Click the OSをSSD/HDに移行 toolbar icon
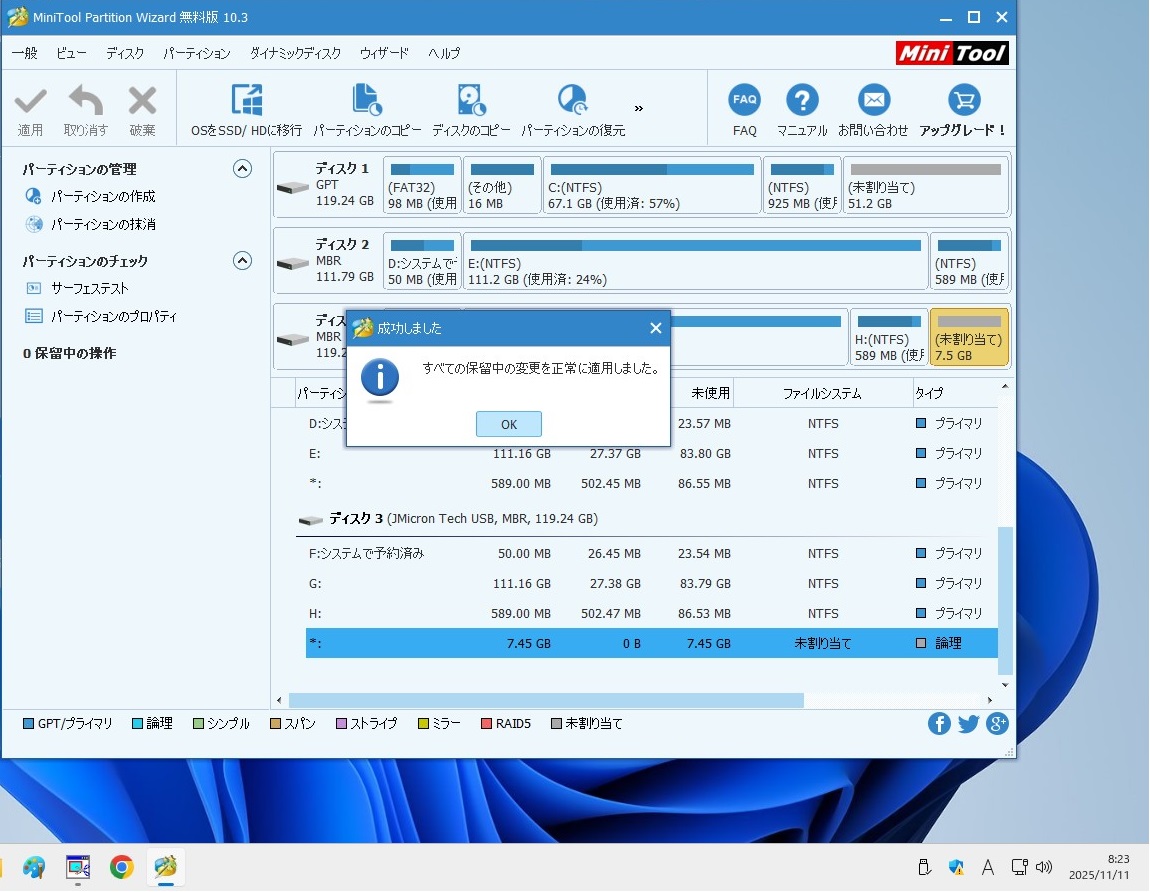The width and height of the screenshot is (1150, 892). point(246,101)
